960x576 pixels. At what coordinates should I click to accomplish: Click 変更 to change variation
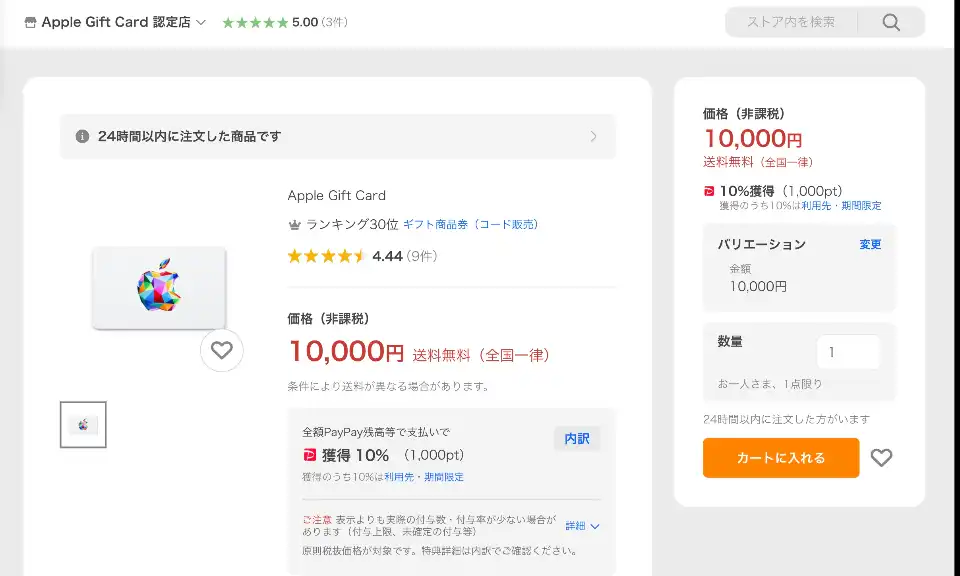870,244
